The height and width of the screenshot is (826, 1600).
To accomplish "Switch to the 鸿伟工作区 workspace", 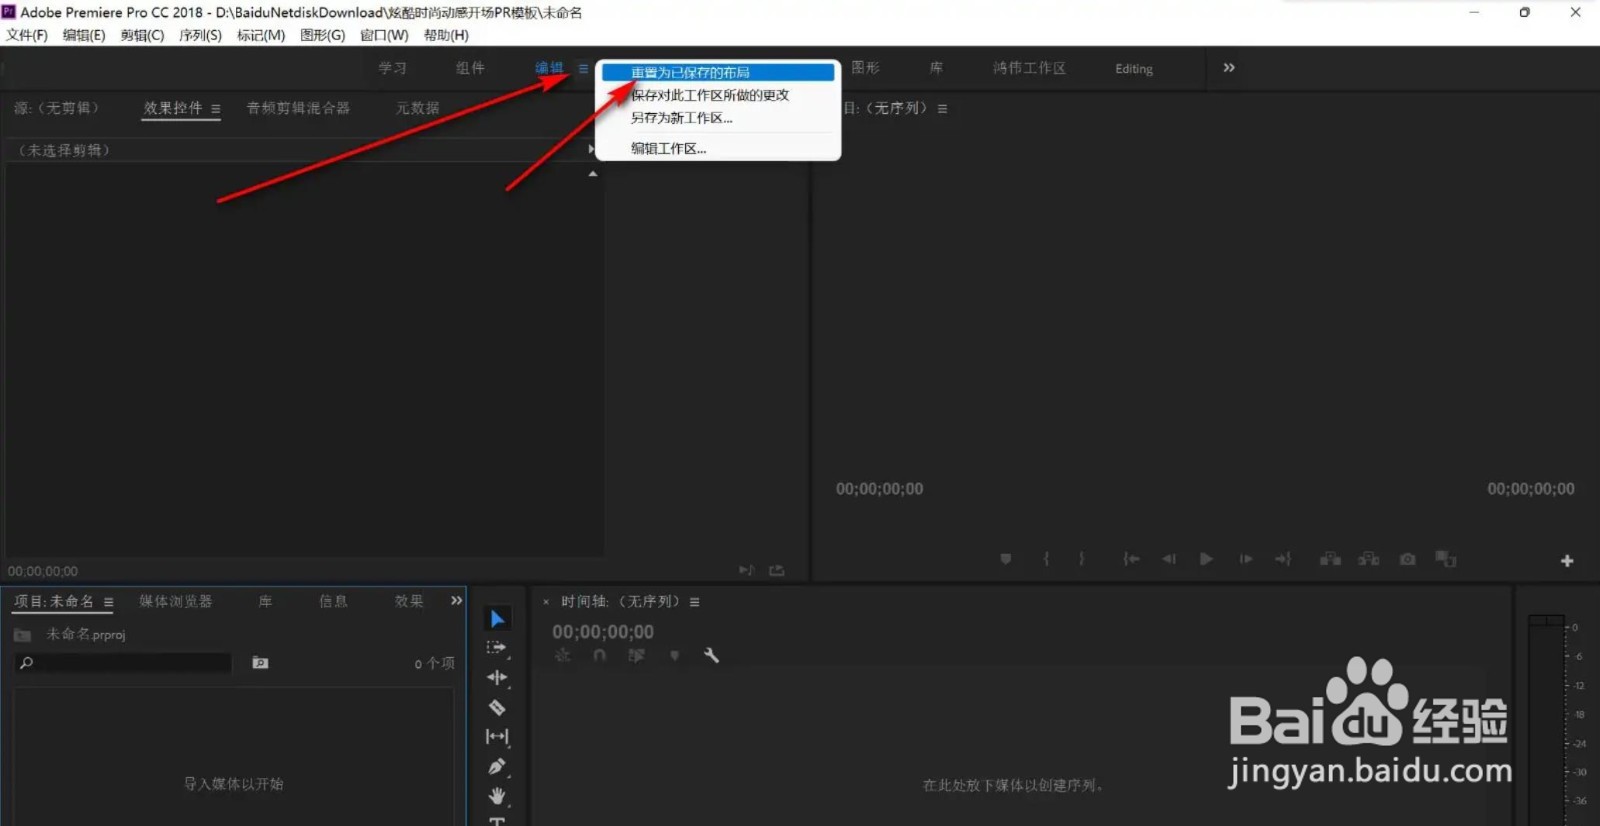I will point(1029,68).
